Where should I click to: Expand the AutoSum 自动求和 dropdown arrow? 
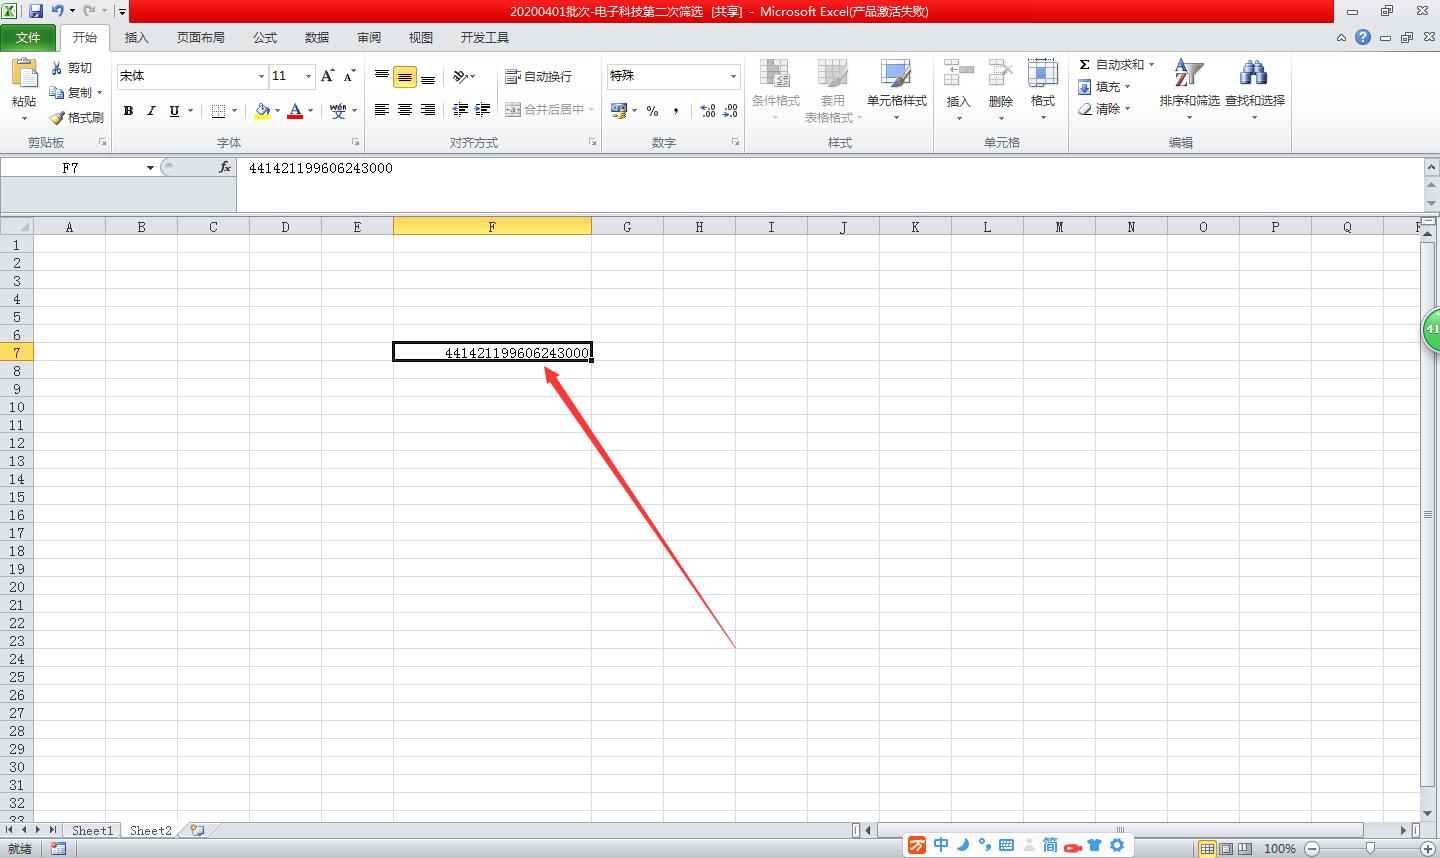pos(1151,65)
